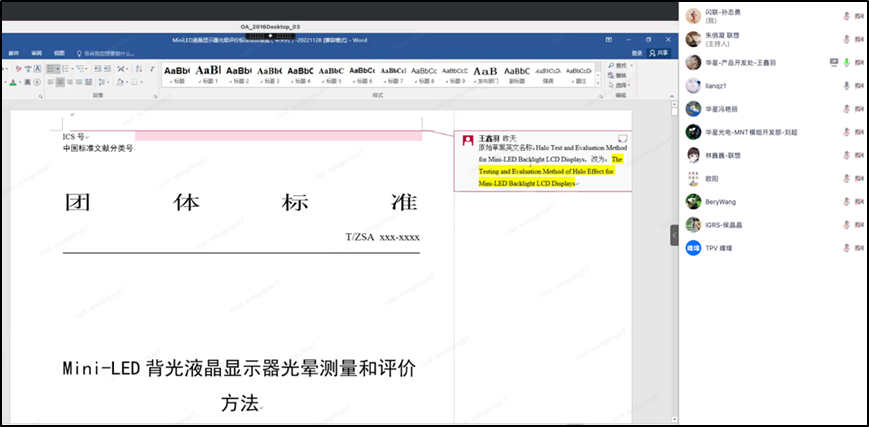Click the 替换 replace button
Viewport: 869px width, 427px height.
click(x=617, y=75)
